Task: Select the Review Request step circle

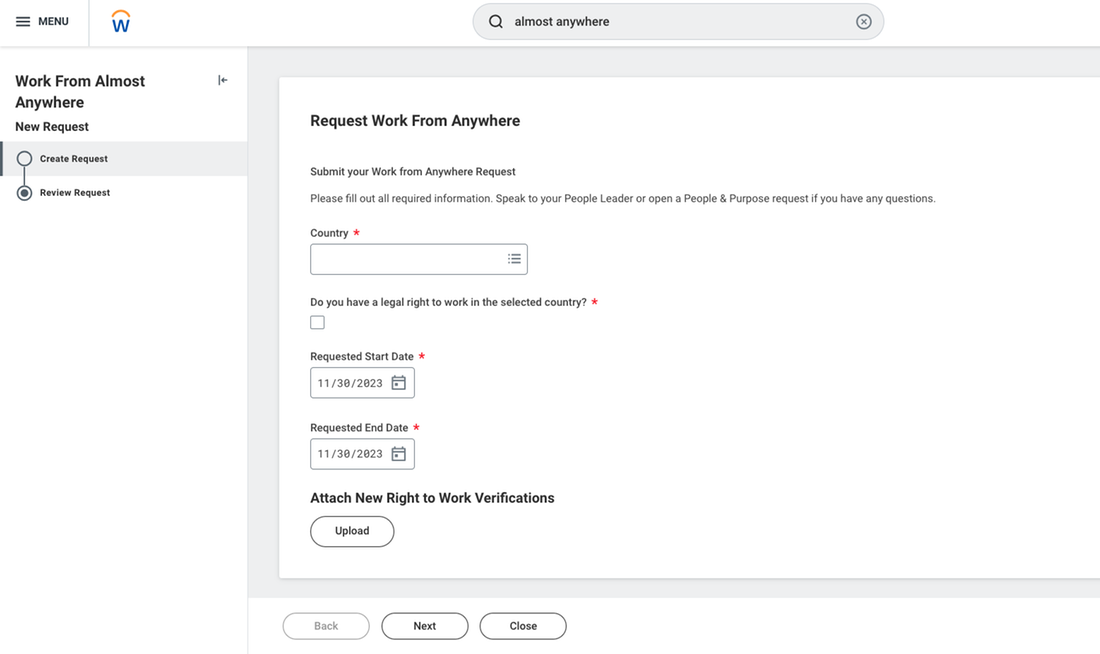Action: (23, 192)
